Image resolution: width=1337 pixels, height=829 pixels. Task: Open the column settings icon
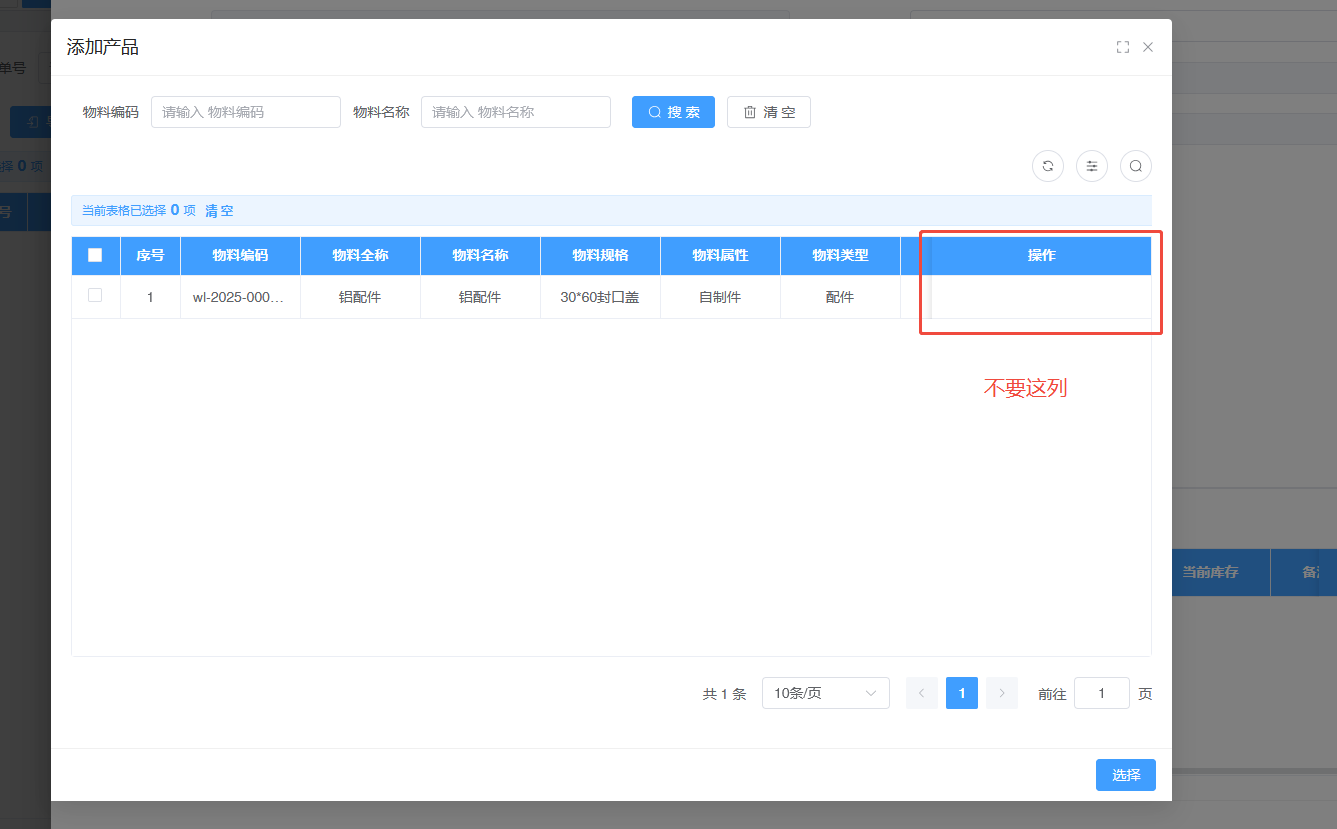tap(1091, 167)
